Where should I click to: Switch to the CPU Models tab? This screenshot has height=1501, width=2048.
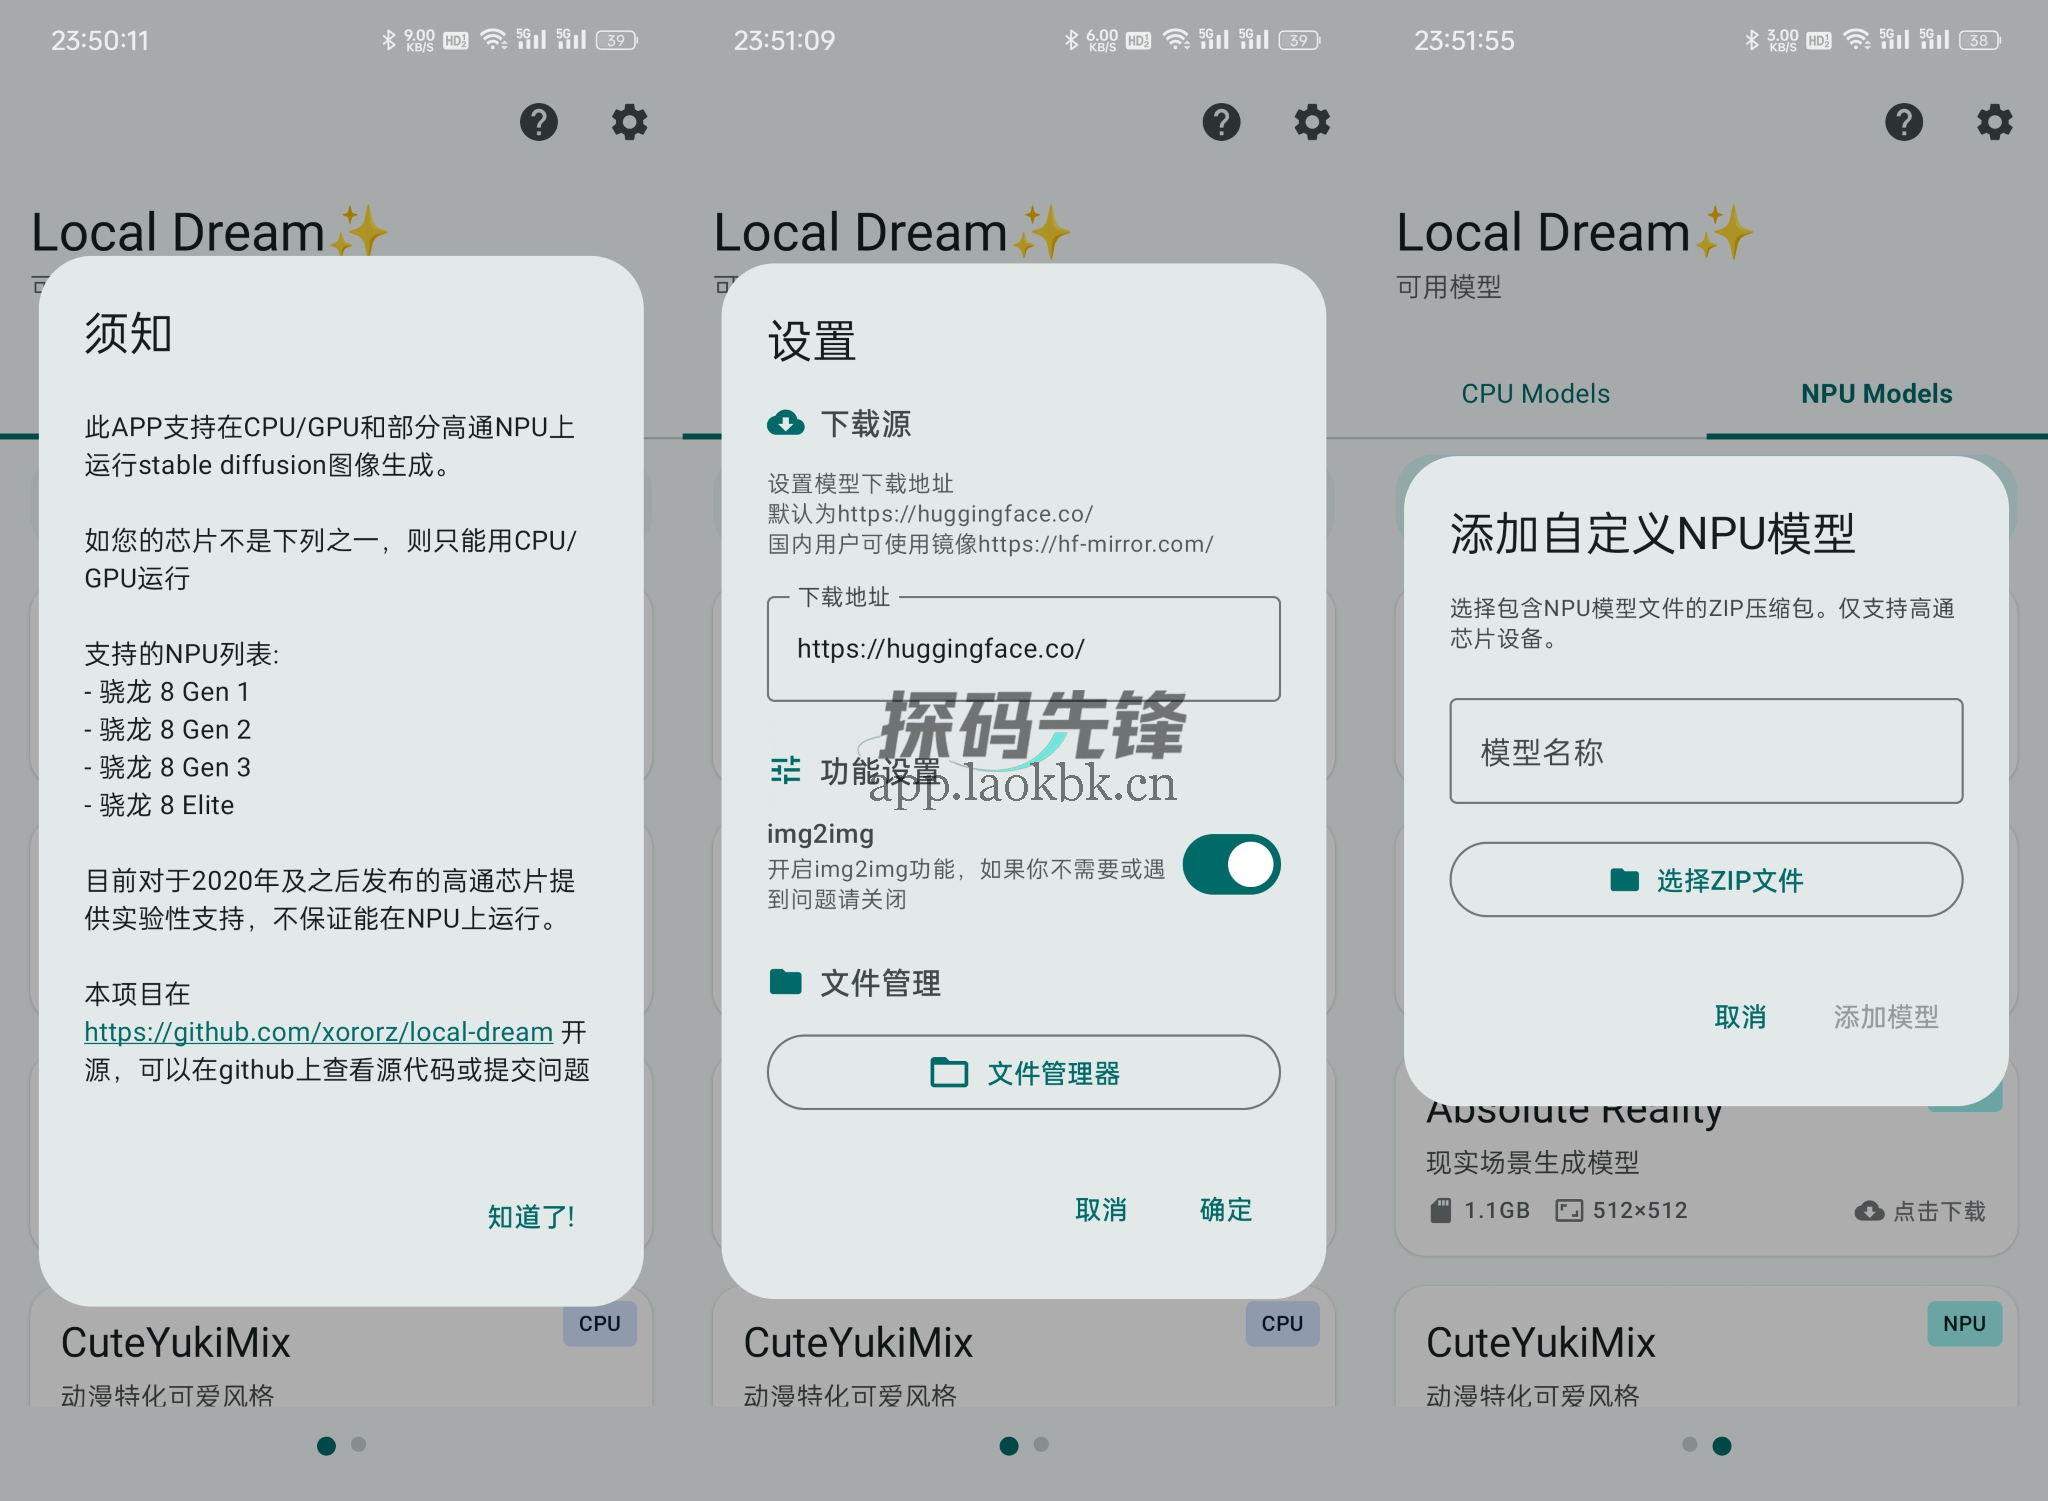click(x=1535, y=394)
